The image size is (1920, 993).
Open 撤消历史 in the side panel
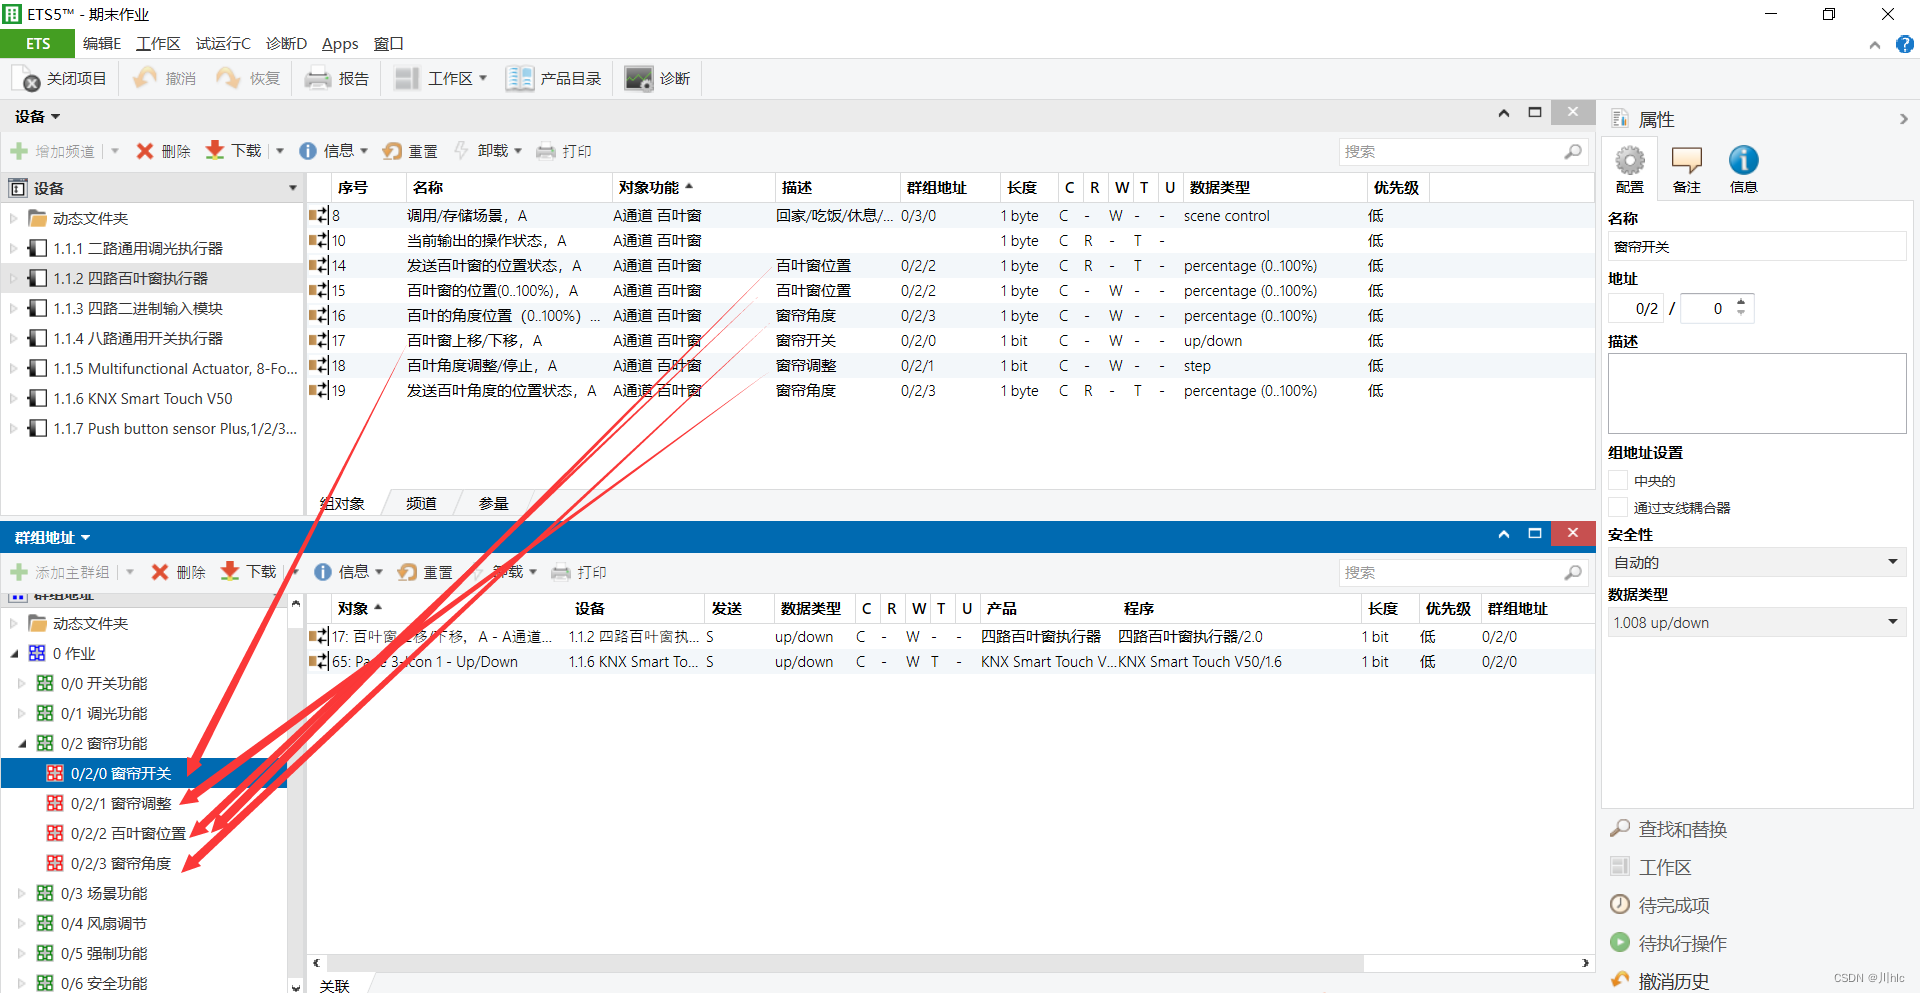1673,981
